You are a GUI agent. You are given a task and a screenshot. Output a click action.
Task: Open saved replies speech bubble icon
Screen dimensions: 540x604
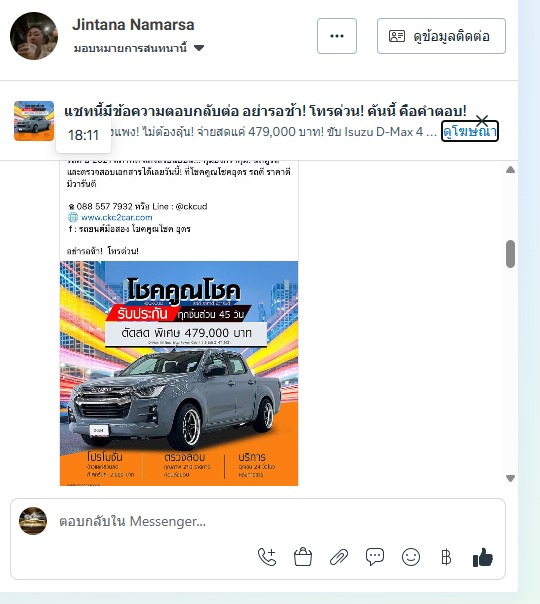click(375, 557)
